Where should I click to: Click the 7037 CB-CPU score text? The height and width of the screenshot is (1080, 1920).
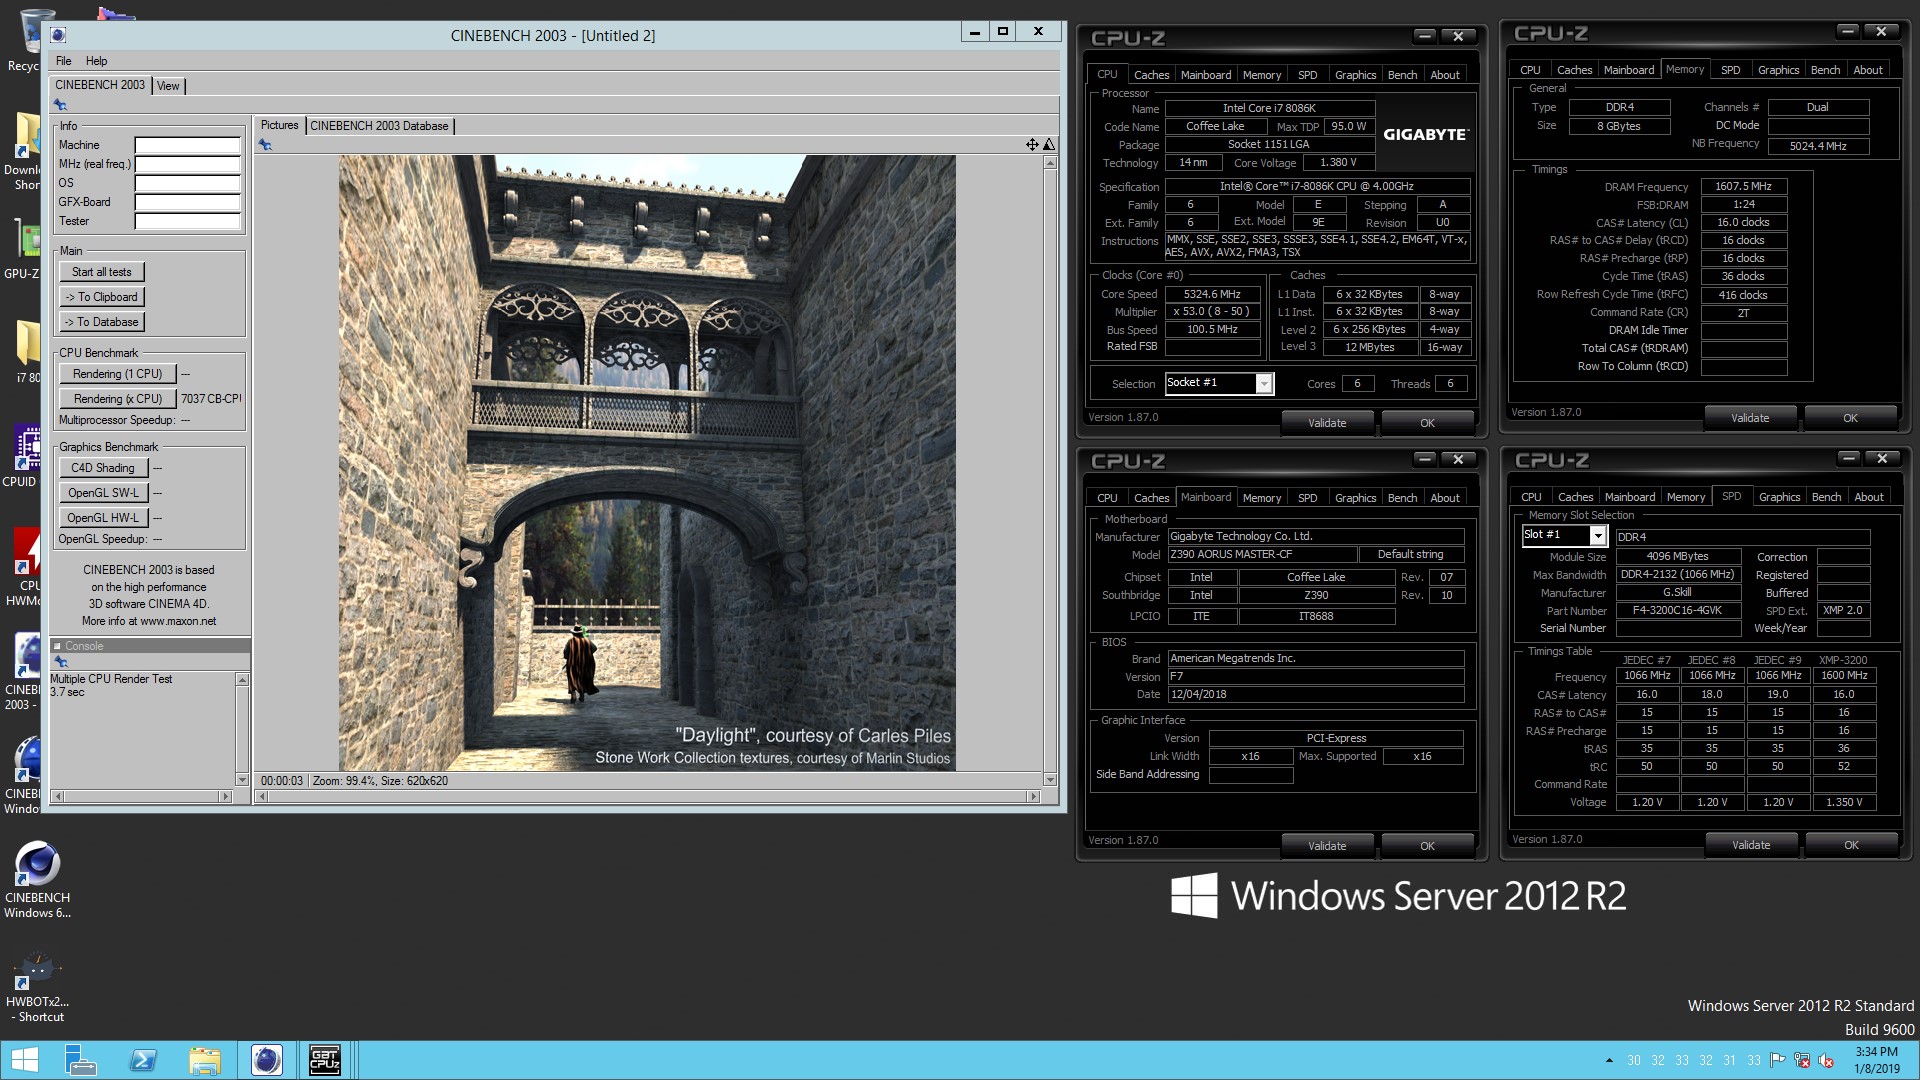(x=210, y=399)
